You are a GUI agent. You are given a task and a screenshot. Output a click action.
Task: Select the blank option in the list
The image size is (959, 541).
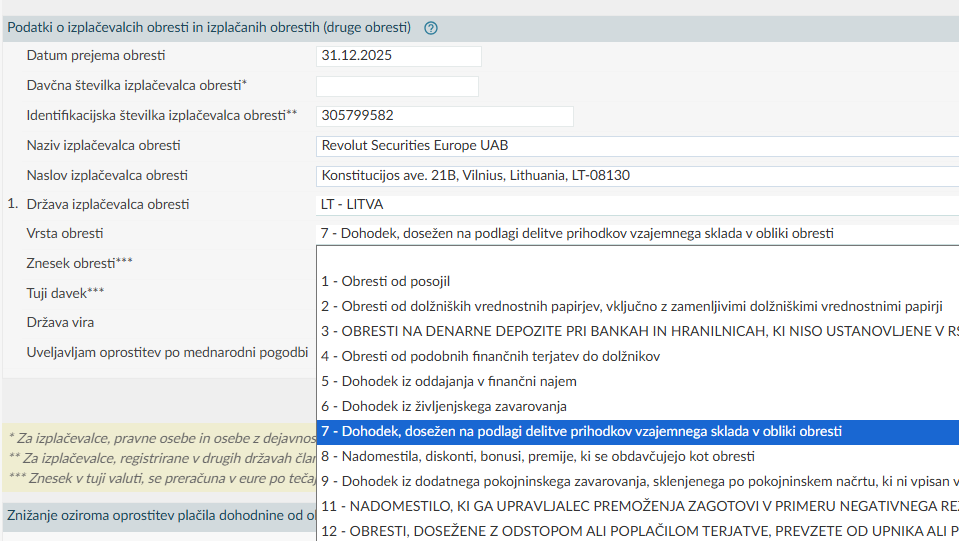636,258
